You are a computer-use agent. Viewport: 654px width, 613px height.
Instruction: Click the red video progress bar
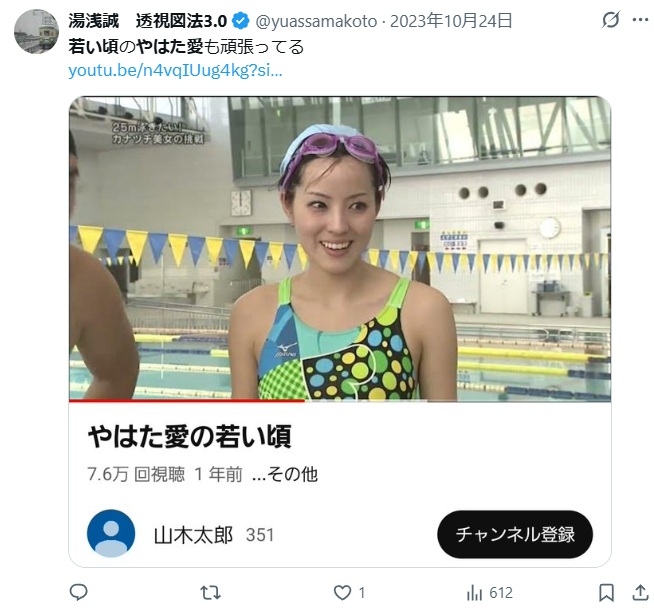tap(187, 401)
